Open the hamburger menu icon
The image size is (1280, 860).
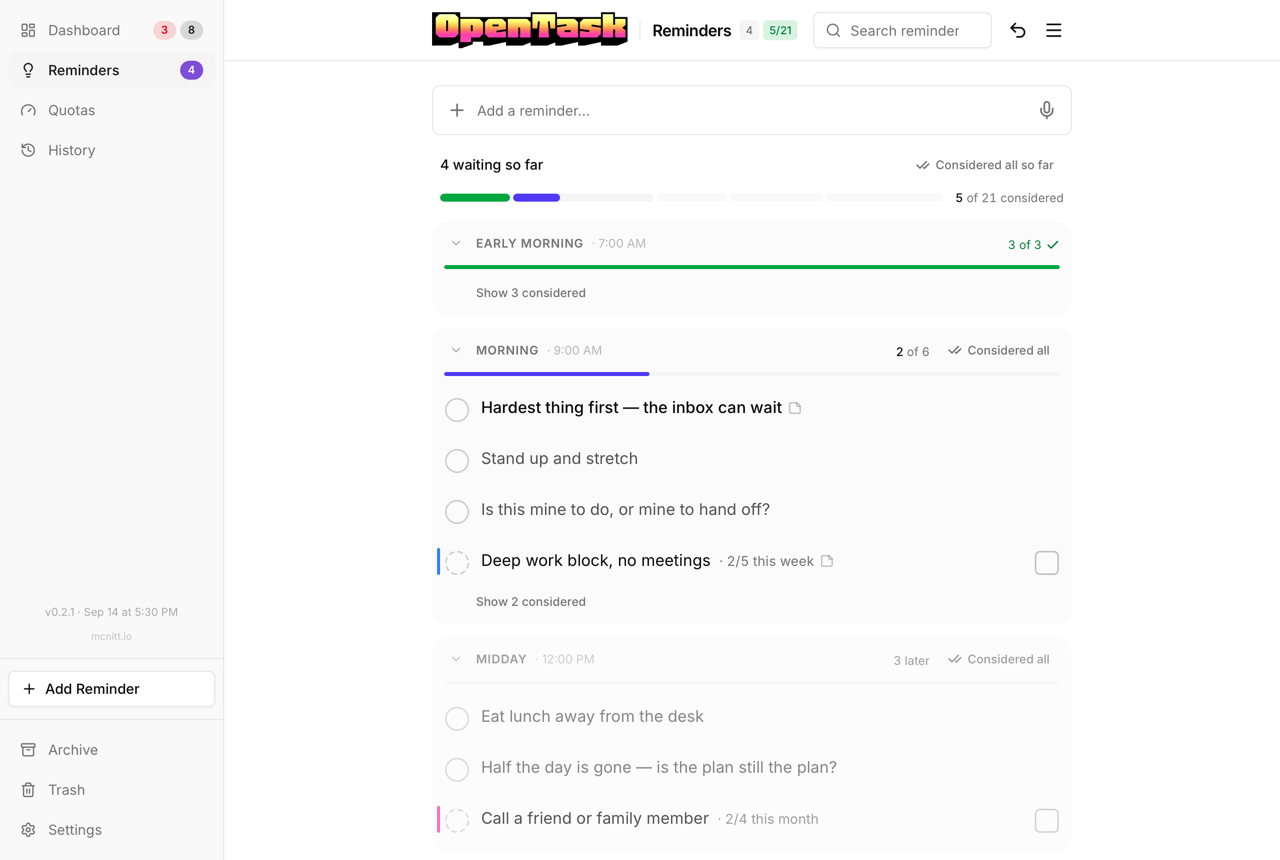pyautogui.click(x=1054, y=31)
